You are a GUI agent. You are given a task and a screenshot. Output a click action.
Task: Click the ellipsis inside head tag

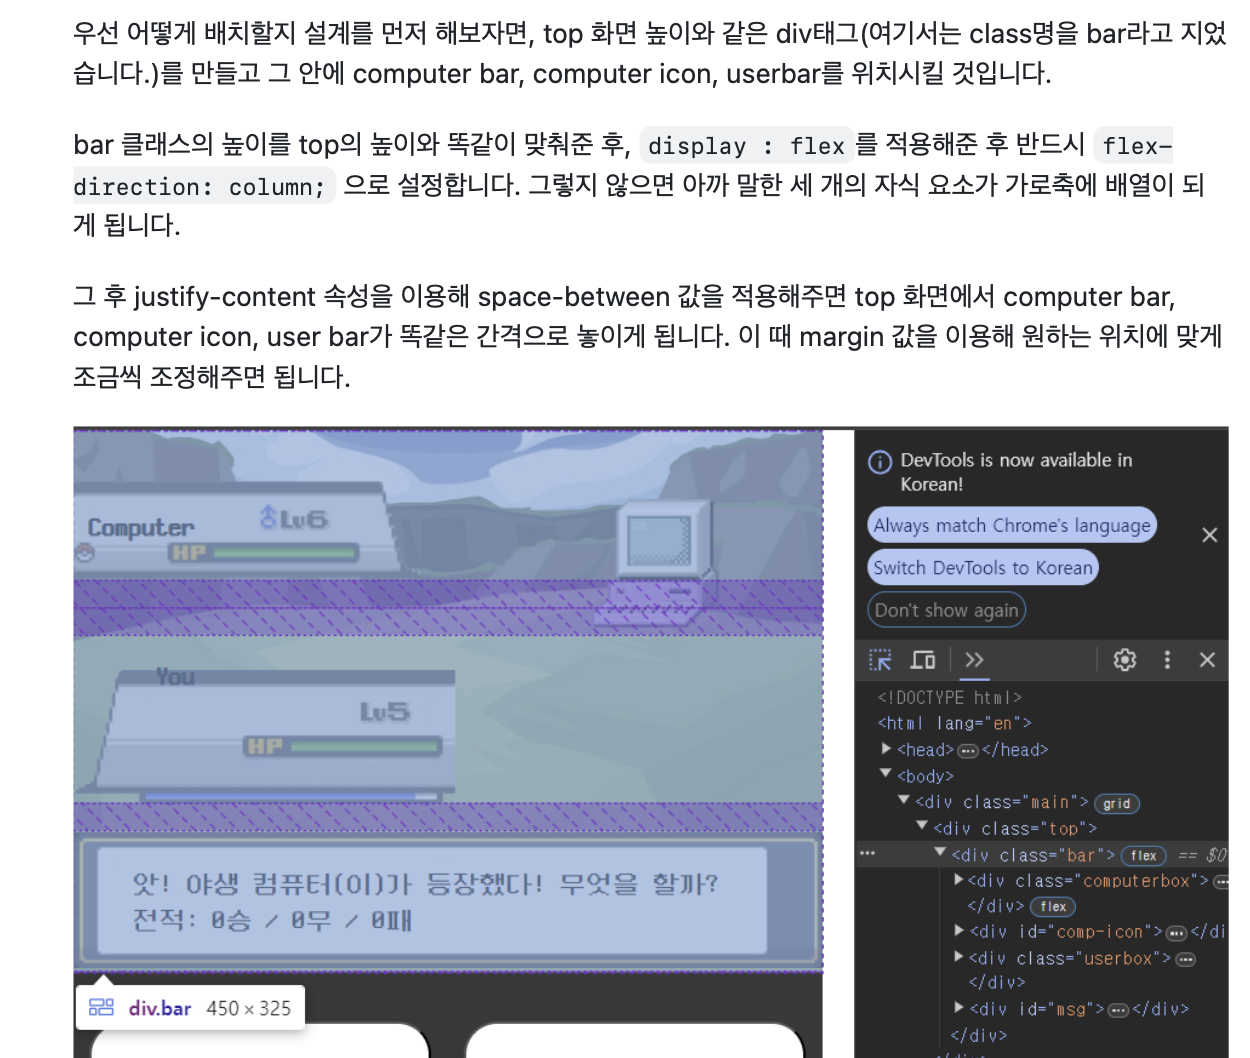click(x=968, y=751)
